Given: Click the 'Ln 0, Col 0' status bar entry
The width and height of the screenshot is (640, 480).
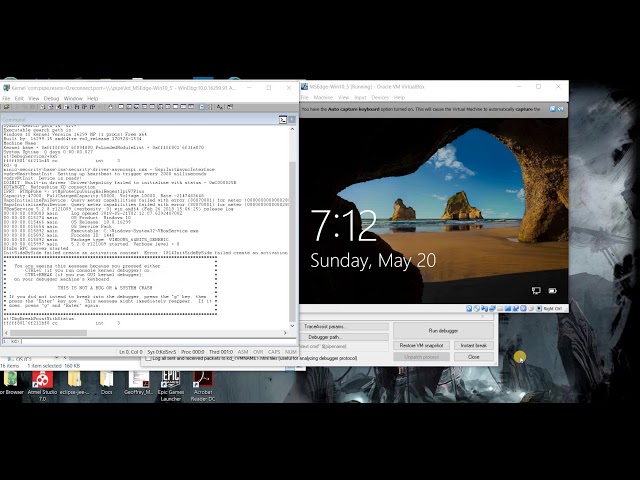Looking at the screenshot, I should (x=131, y=352).
